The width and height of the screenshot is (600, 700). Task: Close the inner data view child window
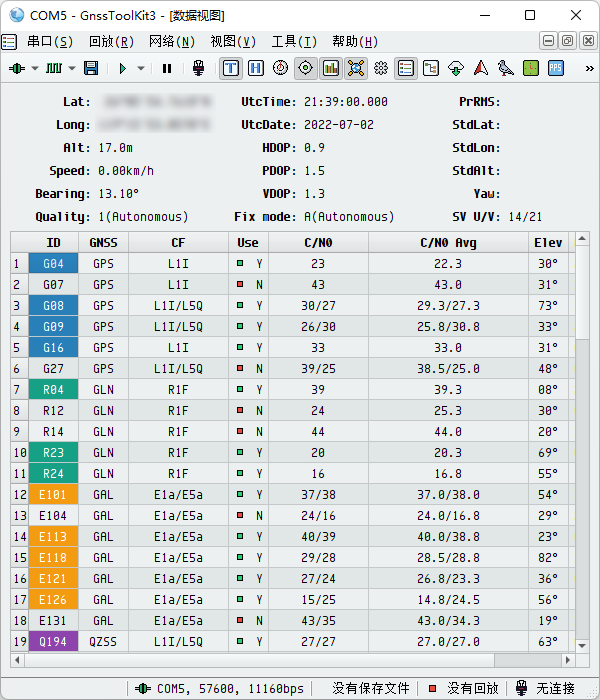[588, 41]
